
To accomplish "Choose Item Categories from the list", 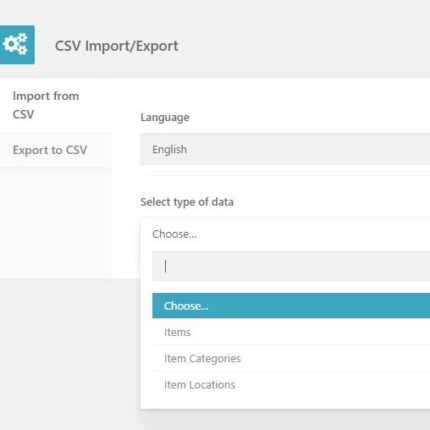I will [x=291, y=358].
